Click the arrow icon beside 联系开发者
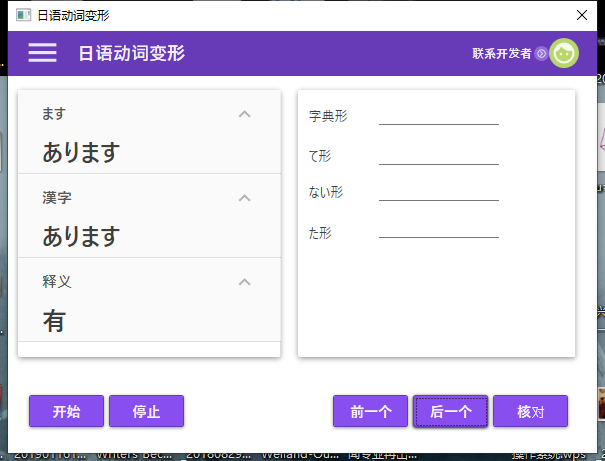Screen dimensions: 605x461 541,54
